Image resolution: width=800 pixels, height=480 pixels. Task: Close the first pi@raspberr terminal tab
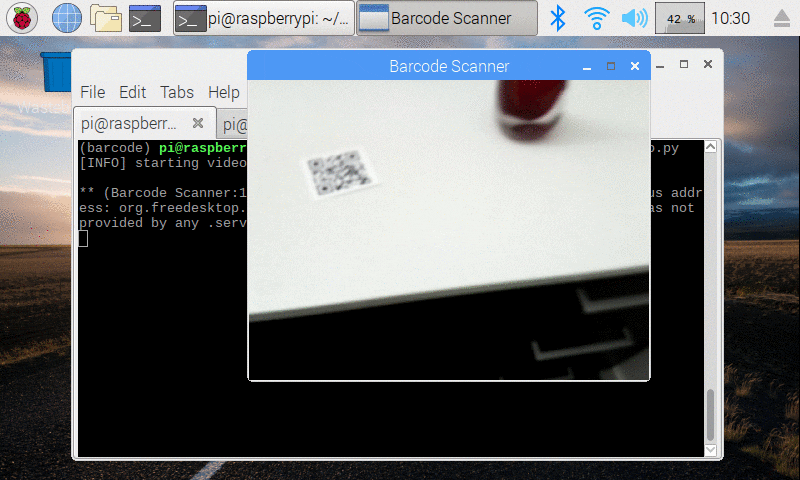[198, 124]
